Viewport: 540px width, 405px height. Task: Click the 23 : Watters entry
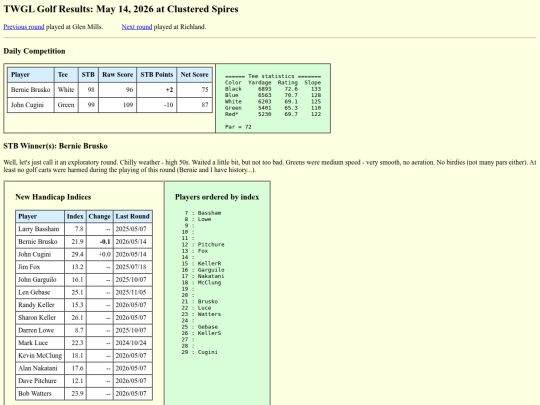201,314
